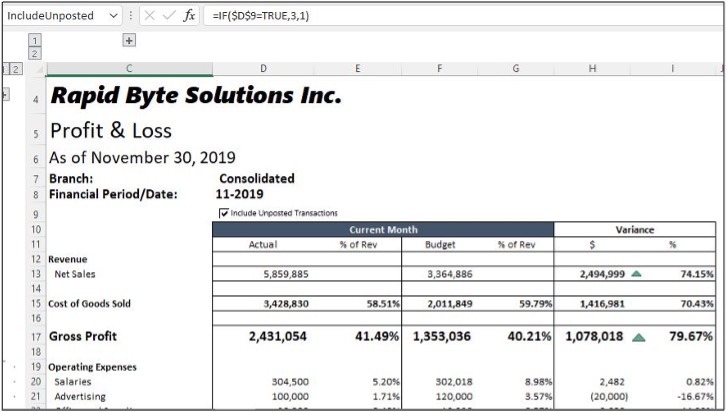
Task: Uncheck Include Unposted Transactions checkbox
Action: point(224,213)
